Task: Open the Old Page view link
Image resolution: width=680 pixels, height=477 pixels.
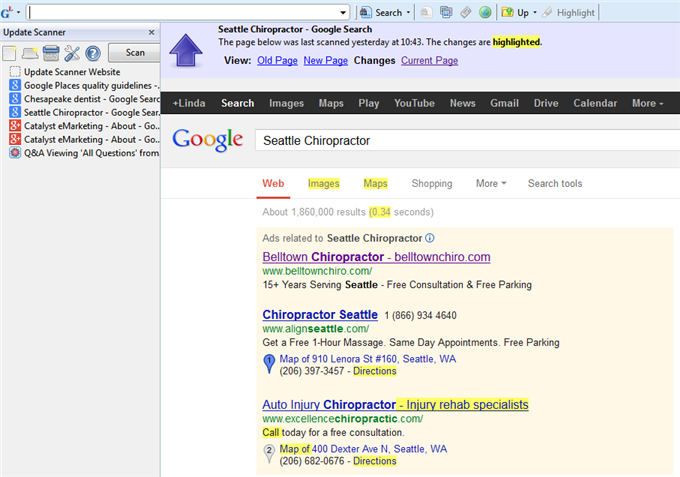Action: click(277, 61)
